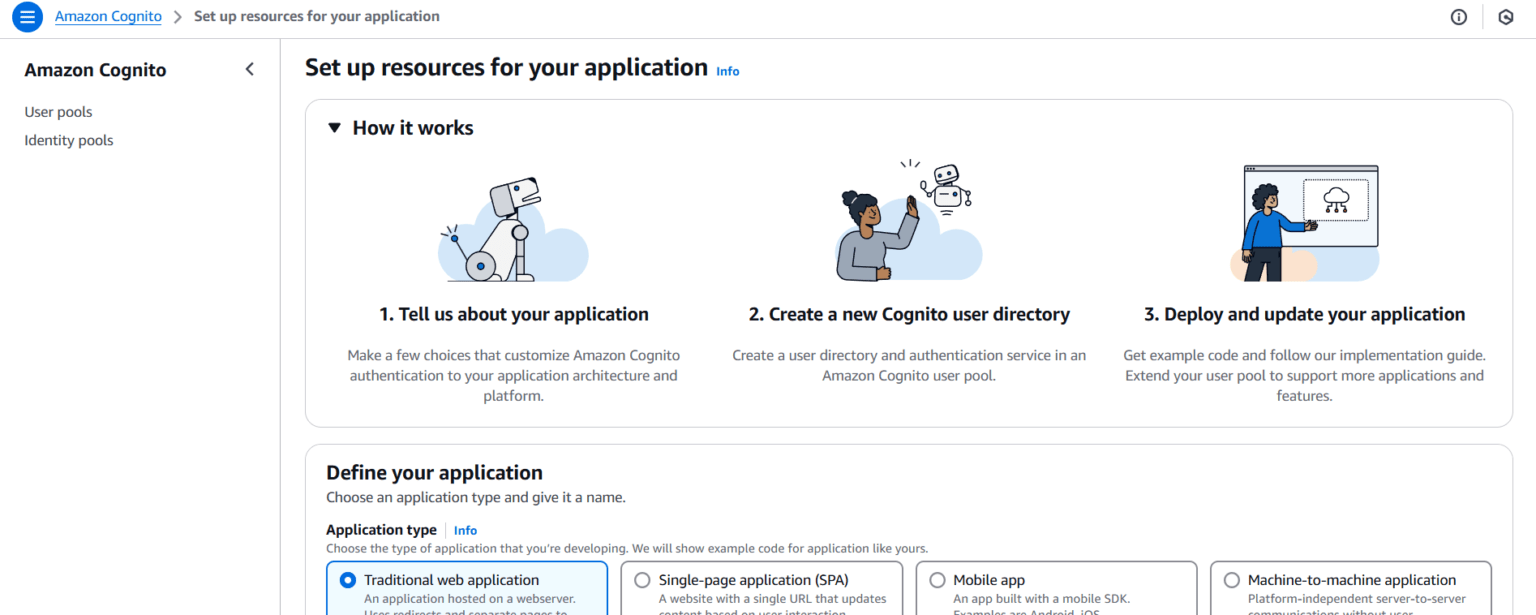
Task: Click the Mobile app card
Action: (x=1056, y=590)
